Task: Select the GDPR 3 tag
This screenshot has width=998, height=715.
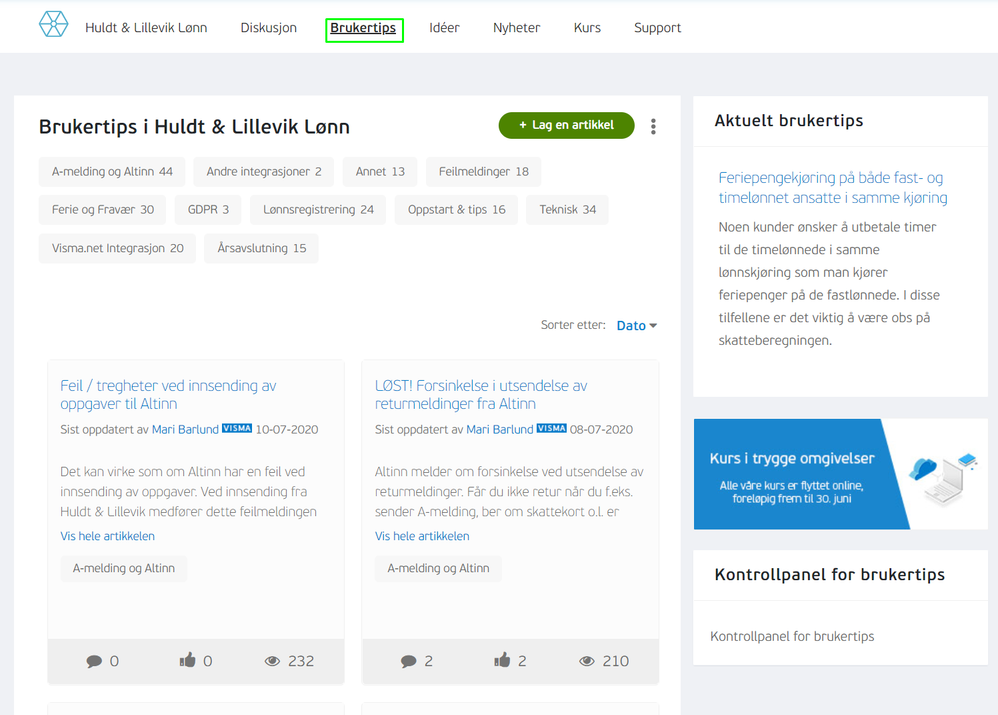Action: [x=208, y=209]
